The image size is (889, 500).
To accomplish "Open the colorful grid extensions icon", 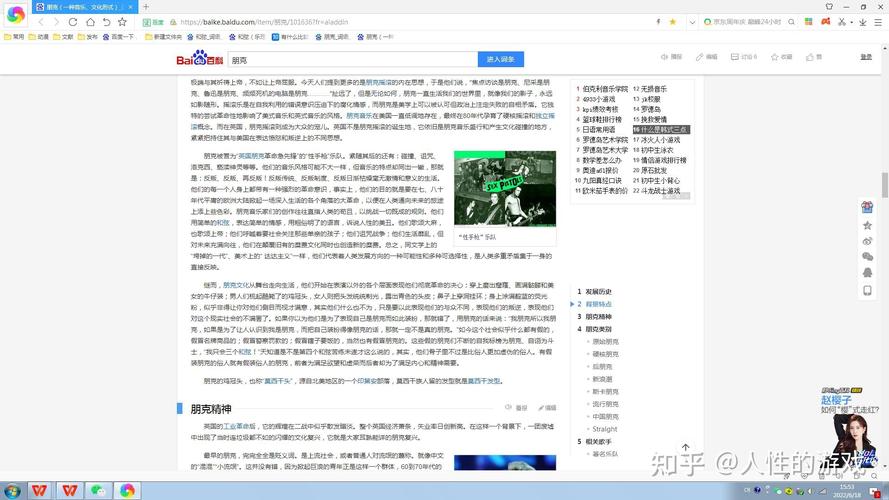I will (809, 22).
